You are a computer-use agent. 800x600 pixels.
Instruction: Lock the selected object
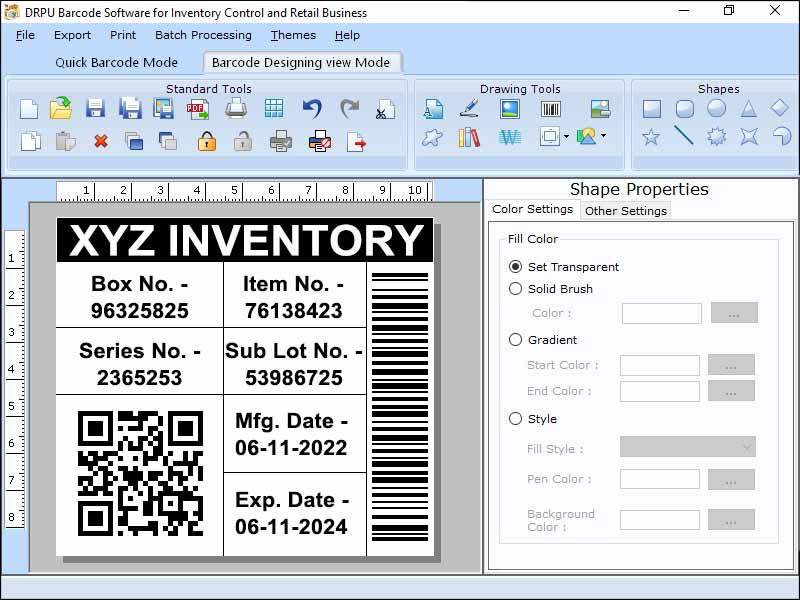tap(205, 139)
